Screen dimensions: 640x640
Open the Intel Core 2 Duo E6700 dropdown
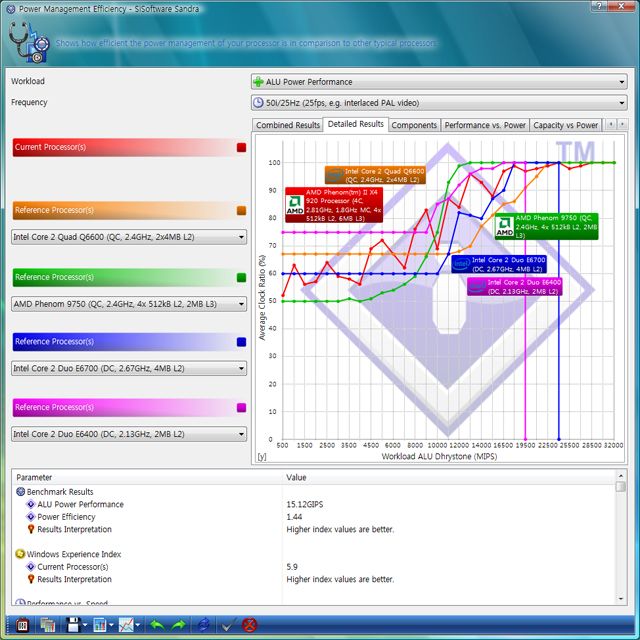tap(129, 368)
